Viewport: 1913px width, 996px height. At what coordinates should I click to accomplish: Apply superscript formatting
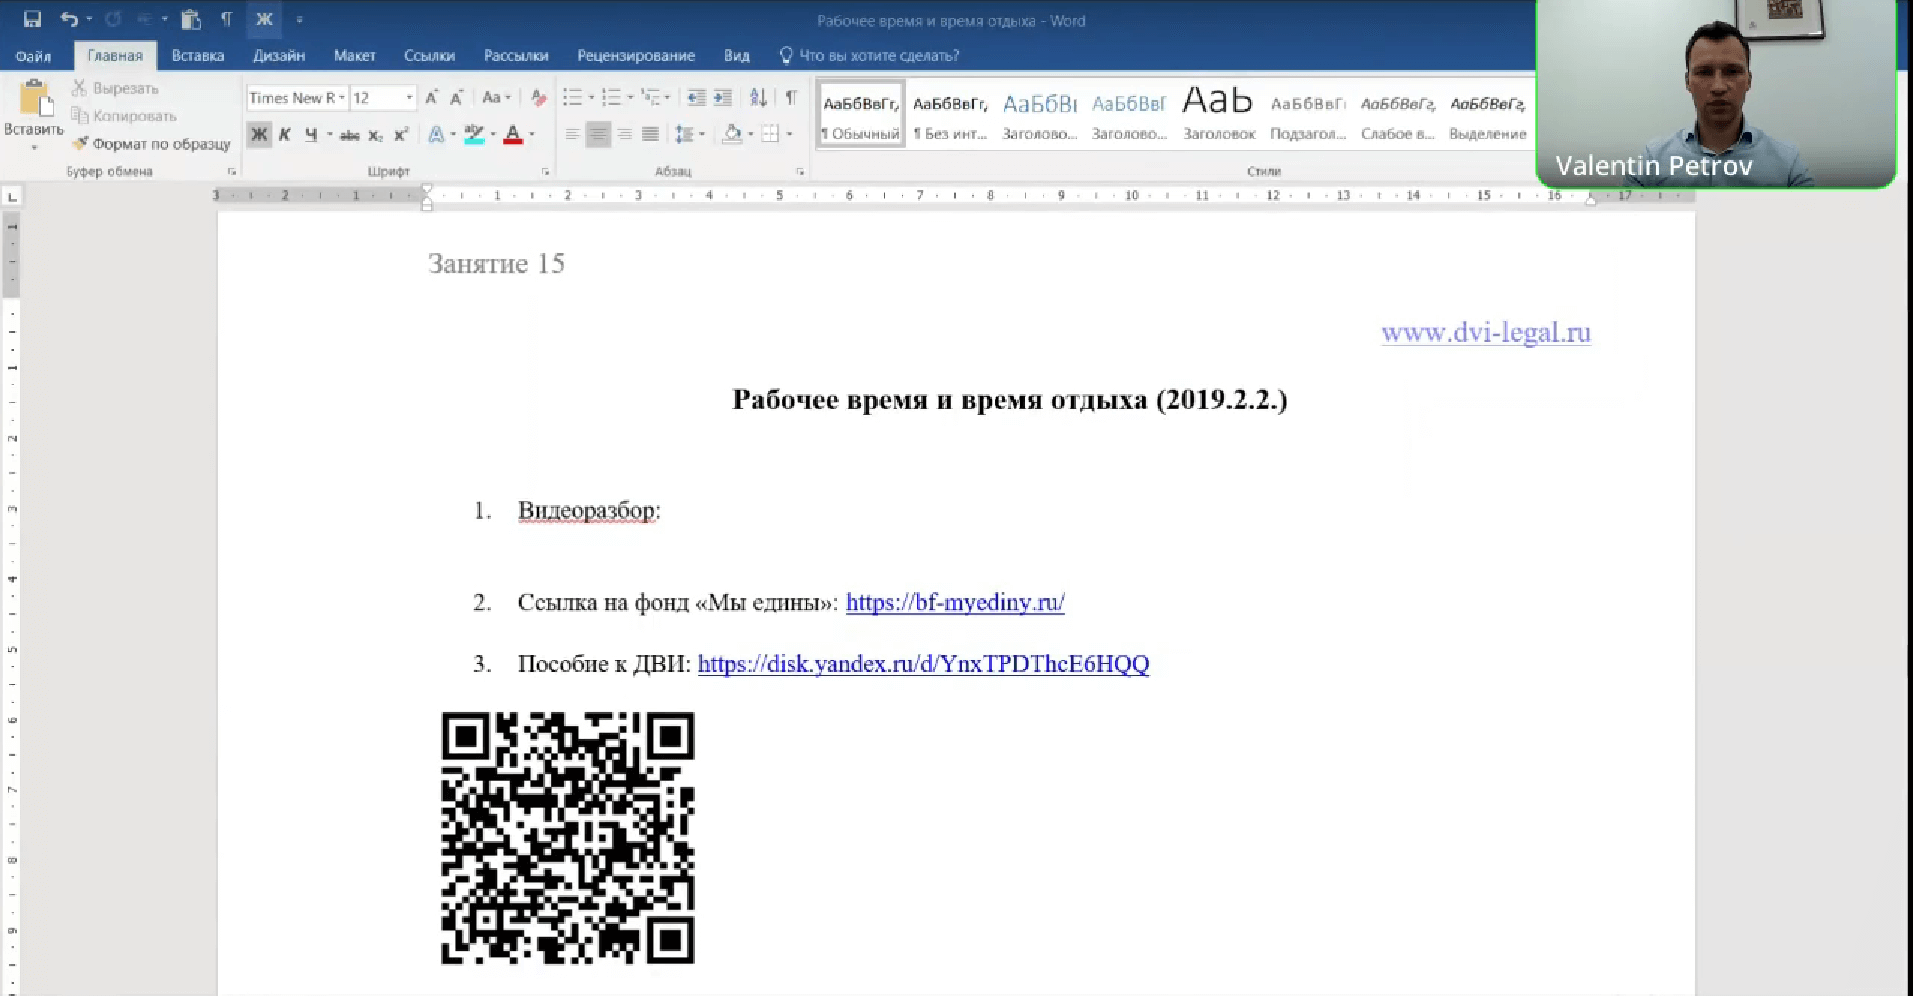coord(401,135)
